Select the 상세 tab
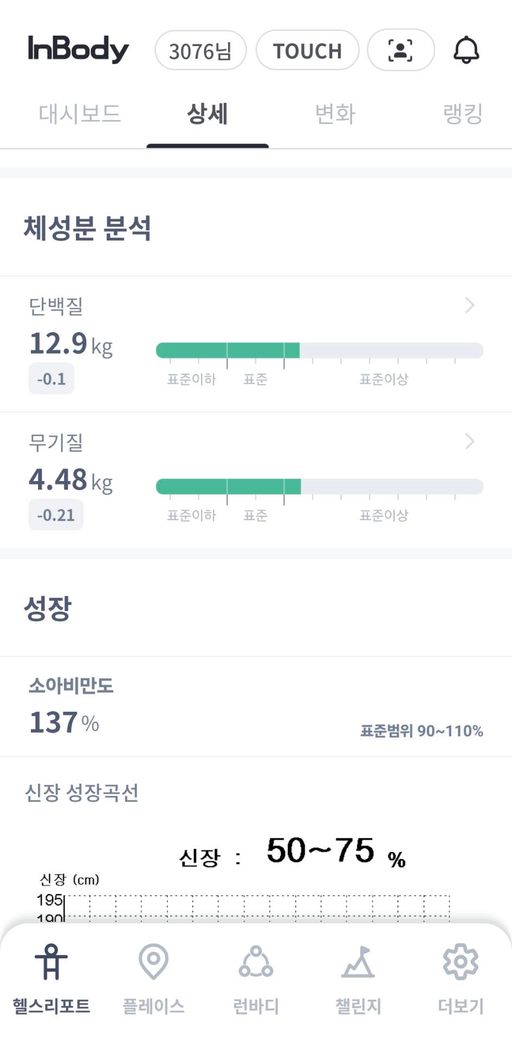512x1040 pixels. [208, 114]
